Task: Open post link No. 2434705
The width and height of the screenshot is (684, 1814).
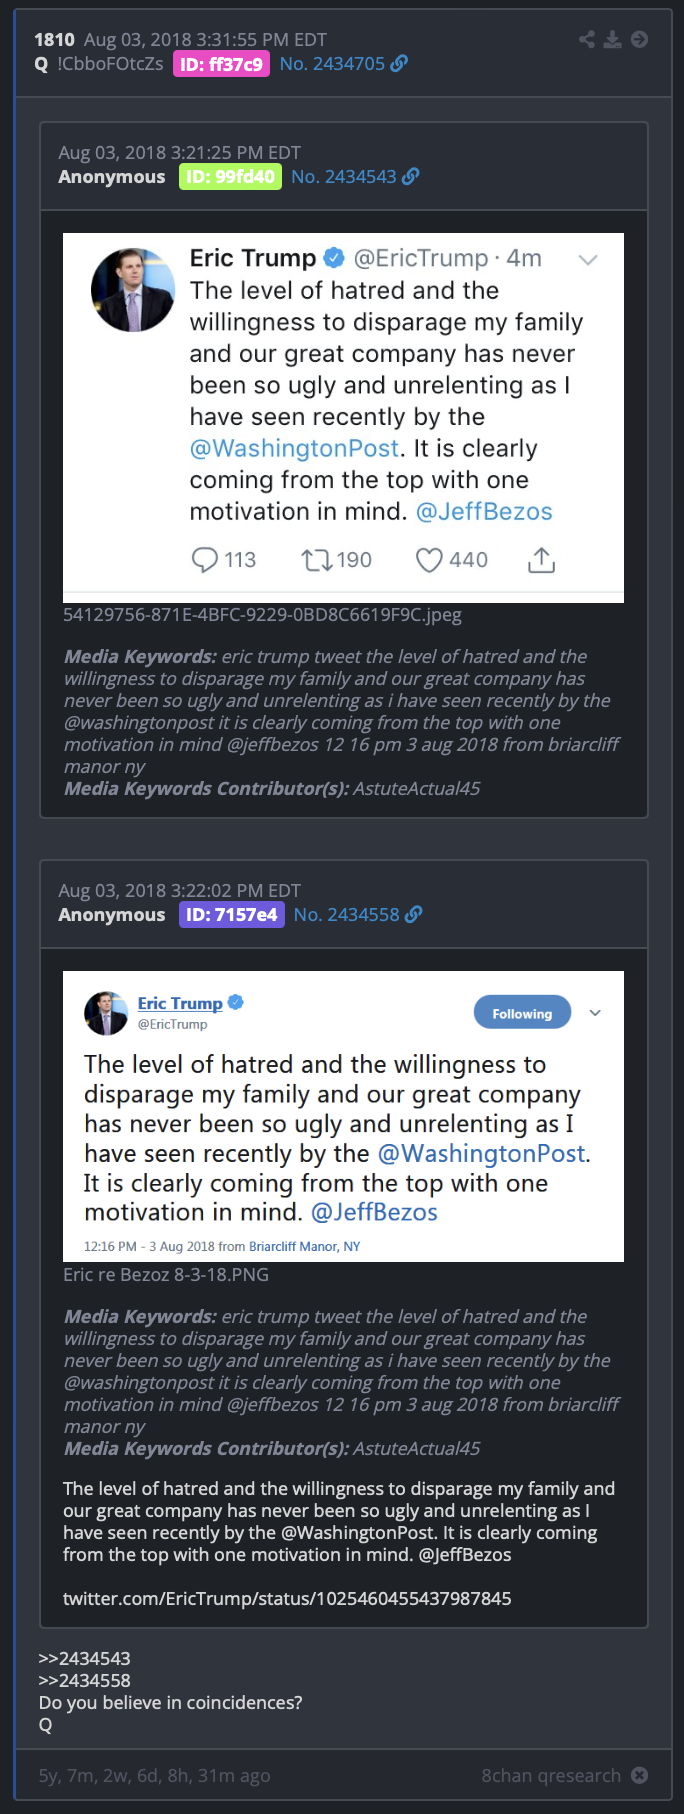Action: [x=332, y=64]
